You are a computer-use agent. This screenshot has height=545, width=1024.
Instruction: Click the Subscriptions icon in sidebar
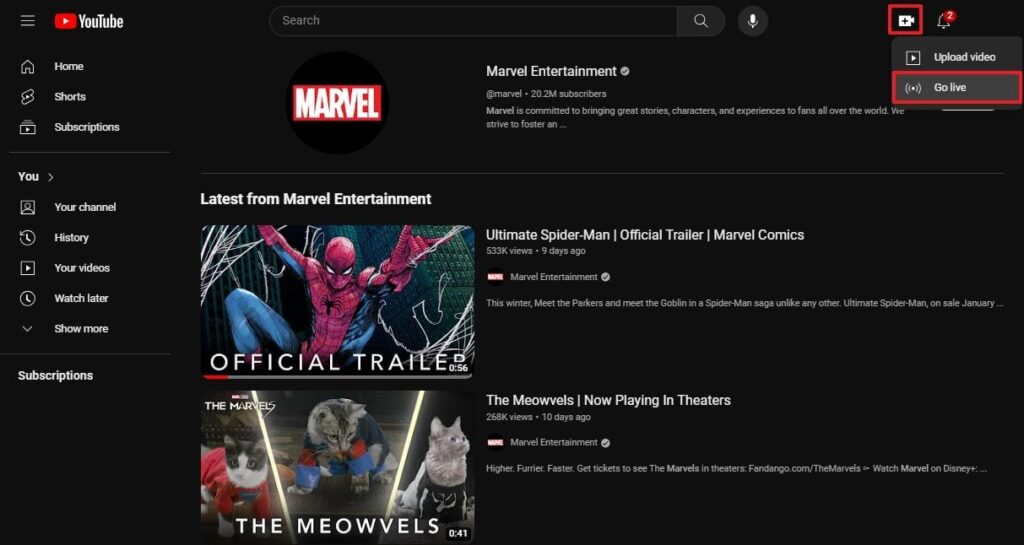pyautogui.click(x=27, y=127)
